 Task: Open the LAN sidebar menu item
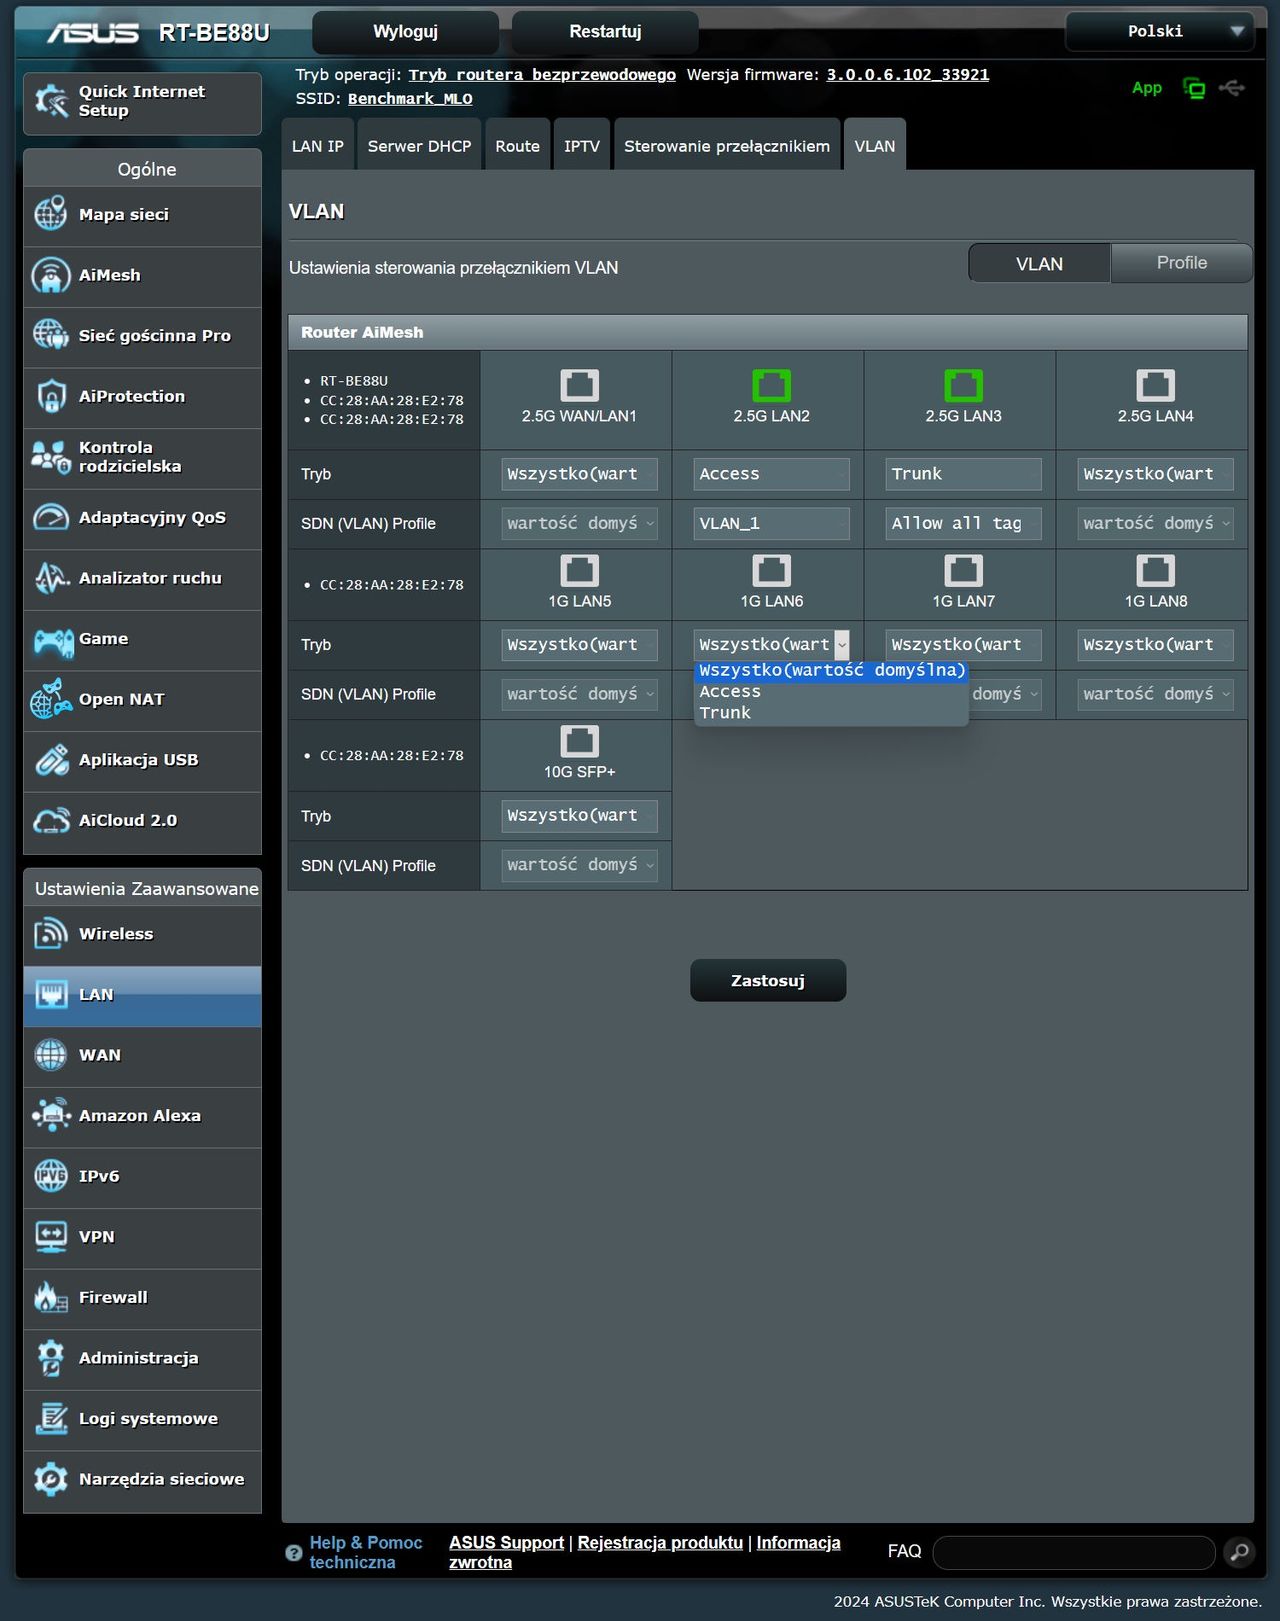(x=142, y=996)
